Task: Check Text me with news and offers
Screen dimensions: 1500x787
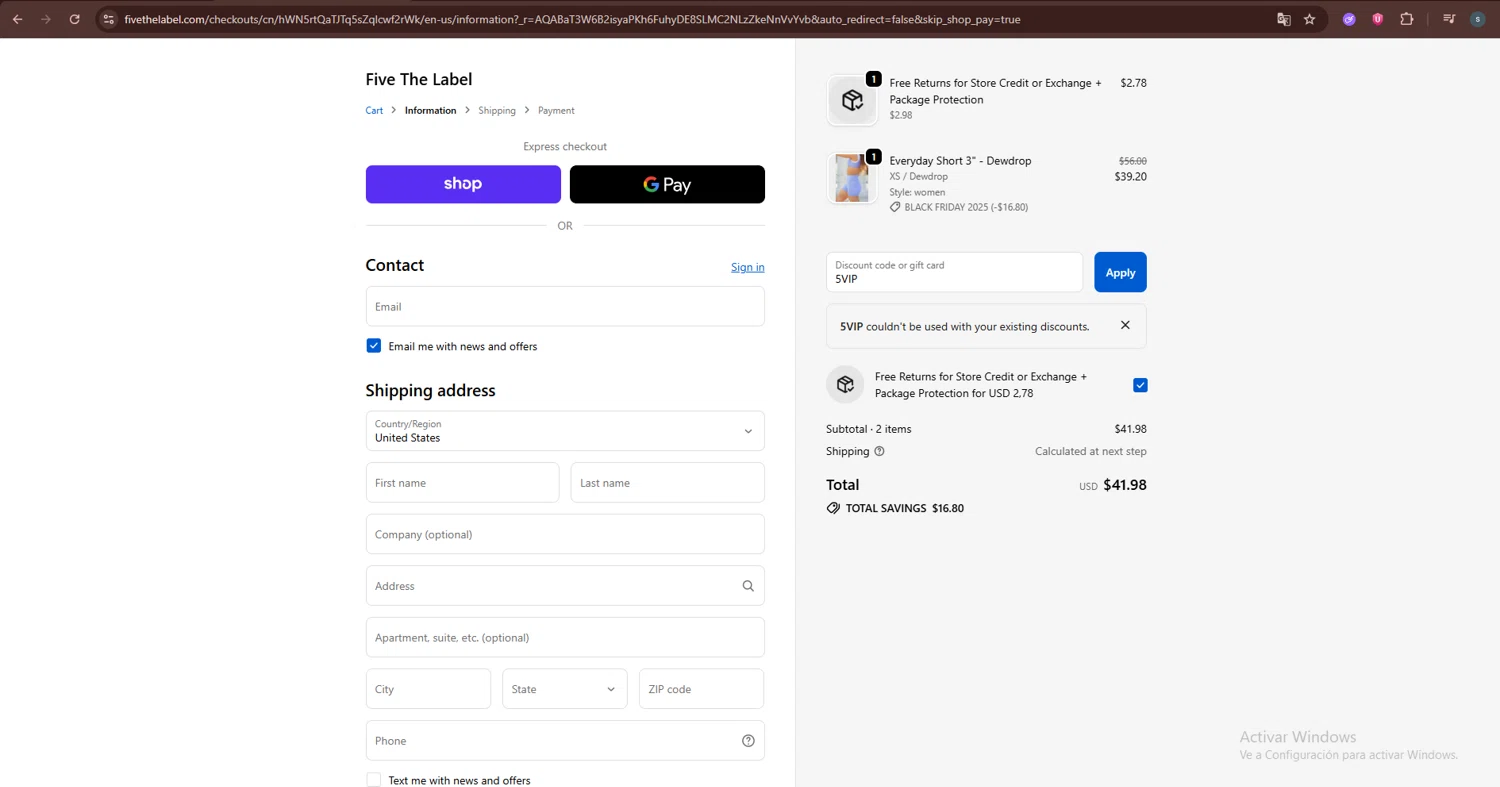Action: coord(374,780)
